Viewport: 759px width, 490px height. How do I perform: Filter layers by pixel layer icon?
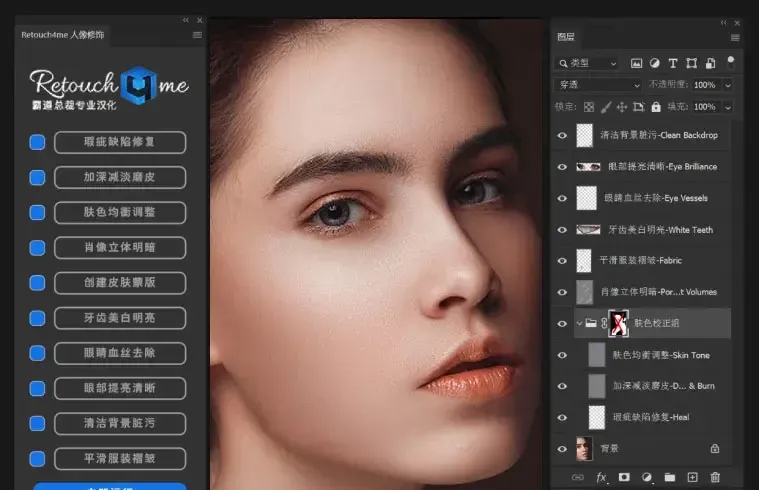636,63
